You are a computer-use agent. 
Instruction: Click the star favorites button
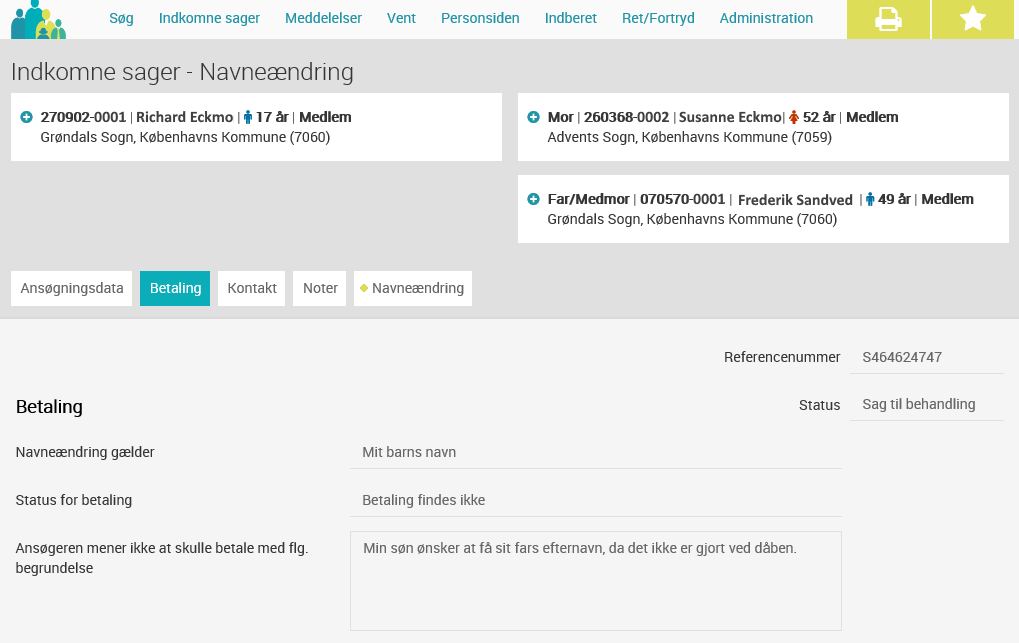(973, 19)
